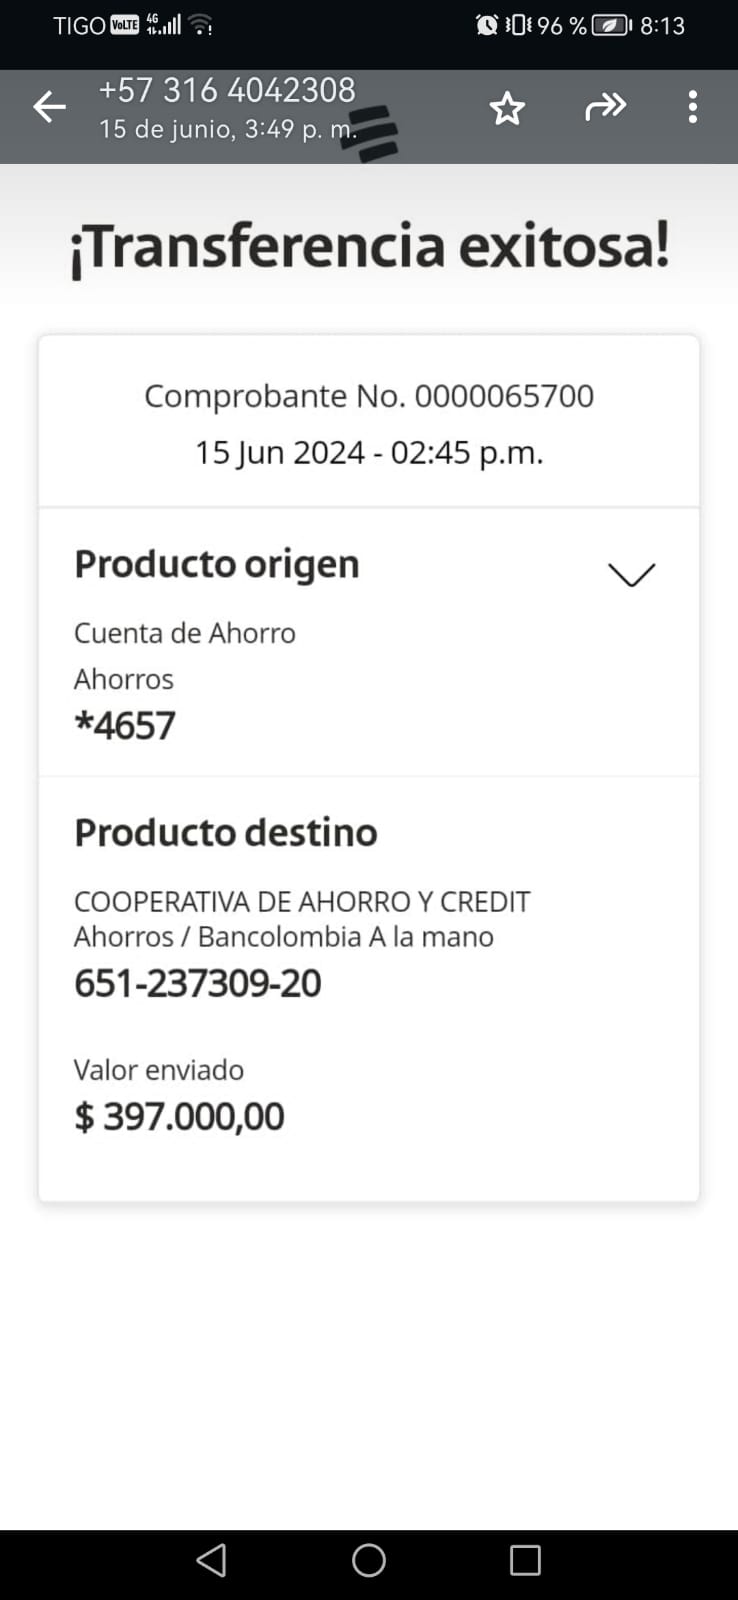Tap the back arrow in header
The height and width of the screenshot is (1600, 738).
(x=49, y=107)
